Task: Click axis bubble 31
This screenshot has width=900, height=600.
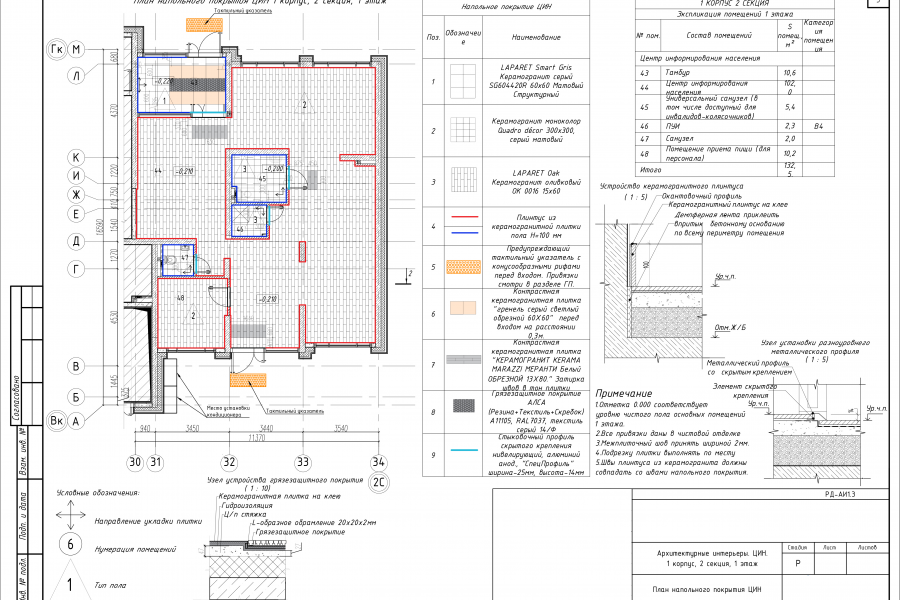Action: tap(156, 462)
